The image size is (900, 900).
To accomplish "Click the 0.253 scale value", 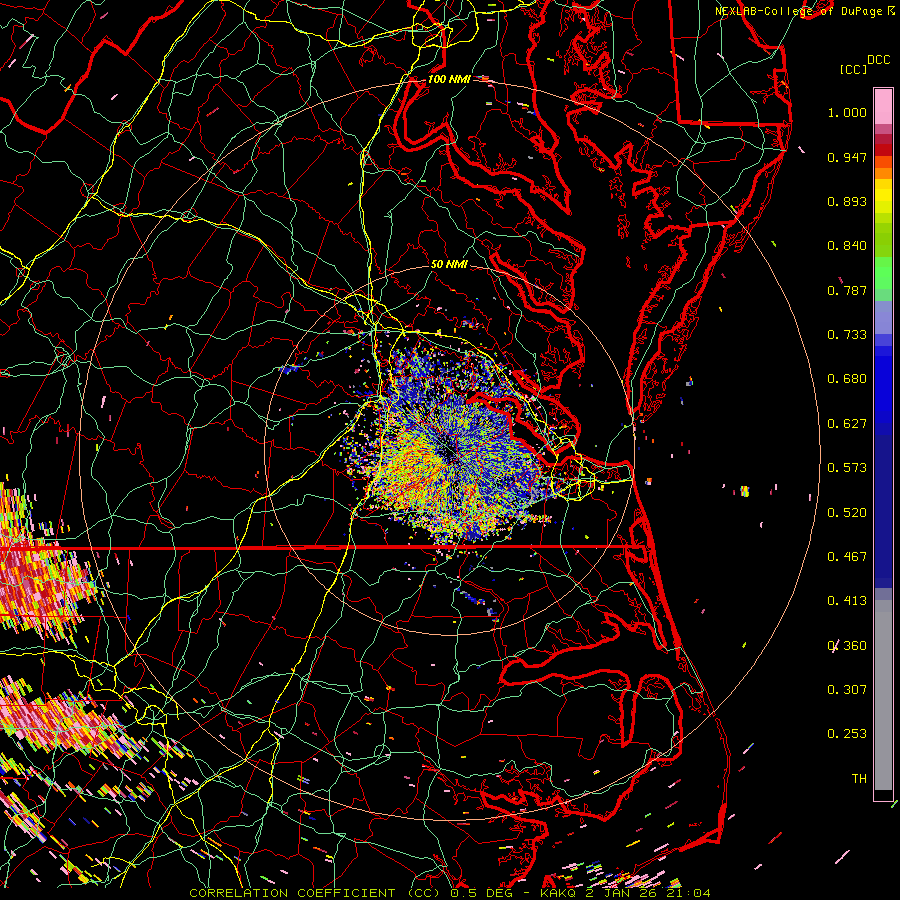I will pyautogui.click(x=847, y=734).
